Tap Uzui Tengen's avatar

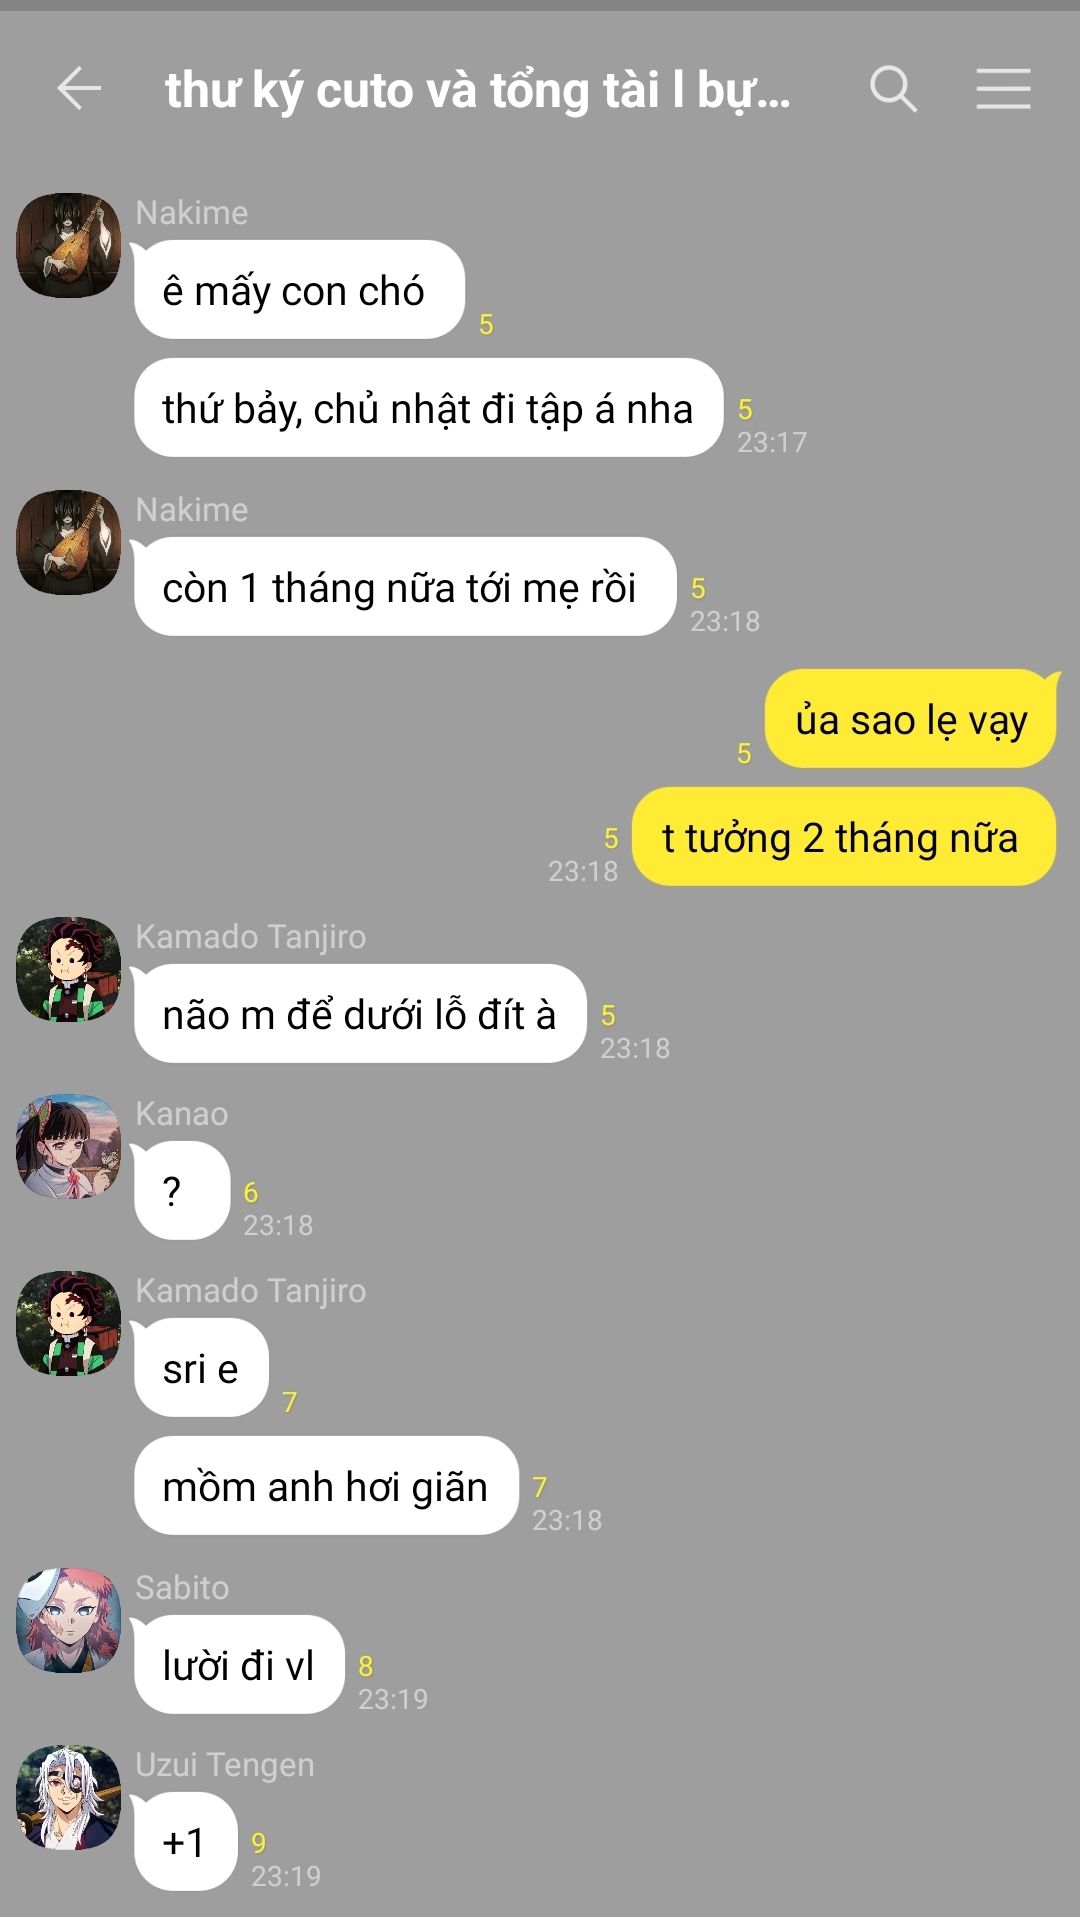click(x=68, y=1797)
